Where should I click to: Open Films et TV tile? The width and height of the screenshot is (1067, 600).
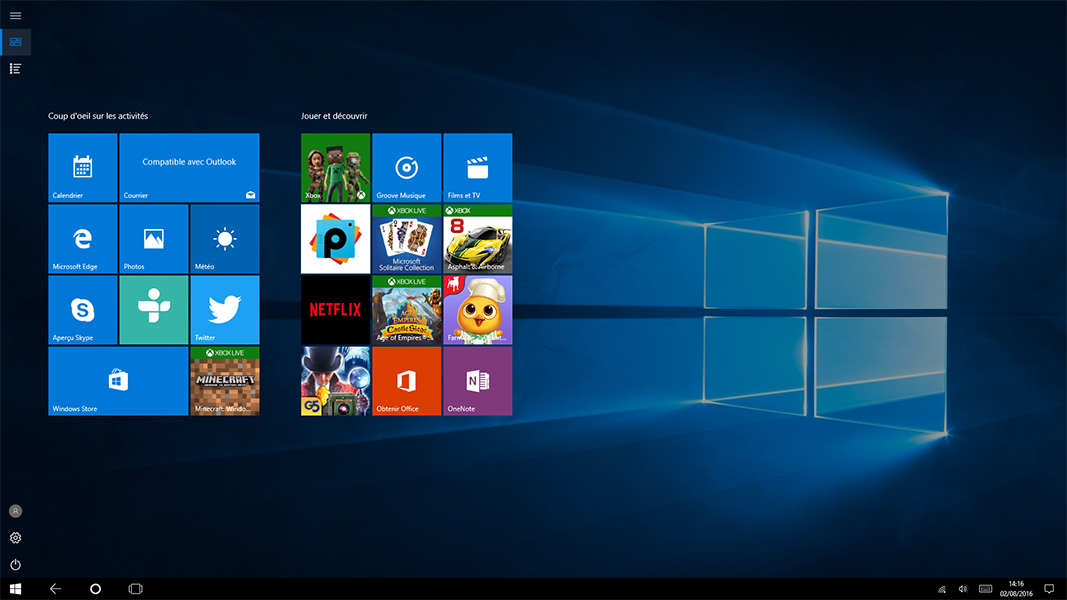tap(478, 167)
